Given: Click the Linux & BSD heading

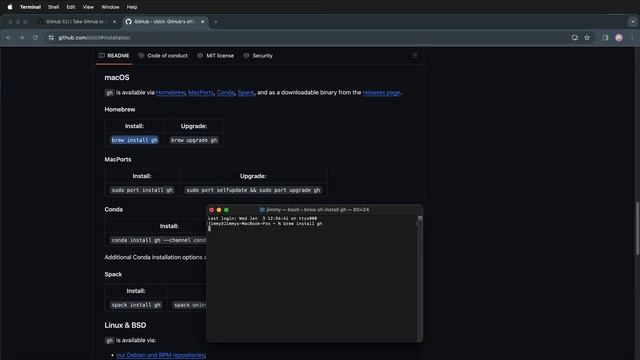Looking at the screenshot, I should coord(125,325).
